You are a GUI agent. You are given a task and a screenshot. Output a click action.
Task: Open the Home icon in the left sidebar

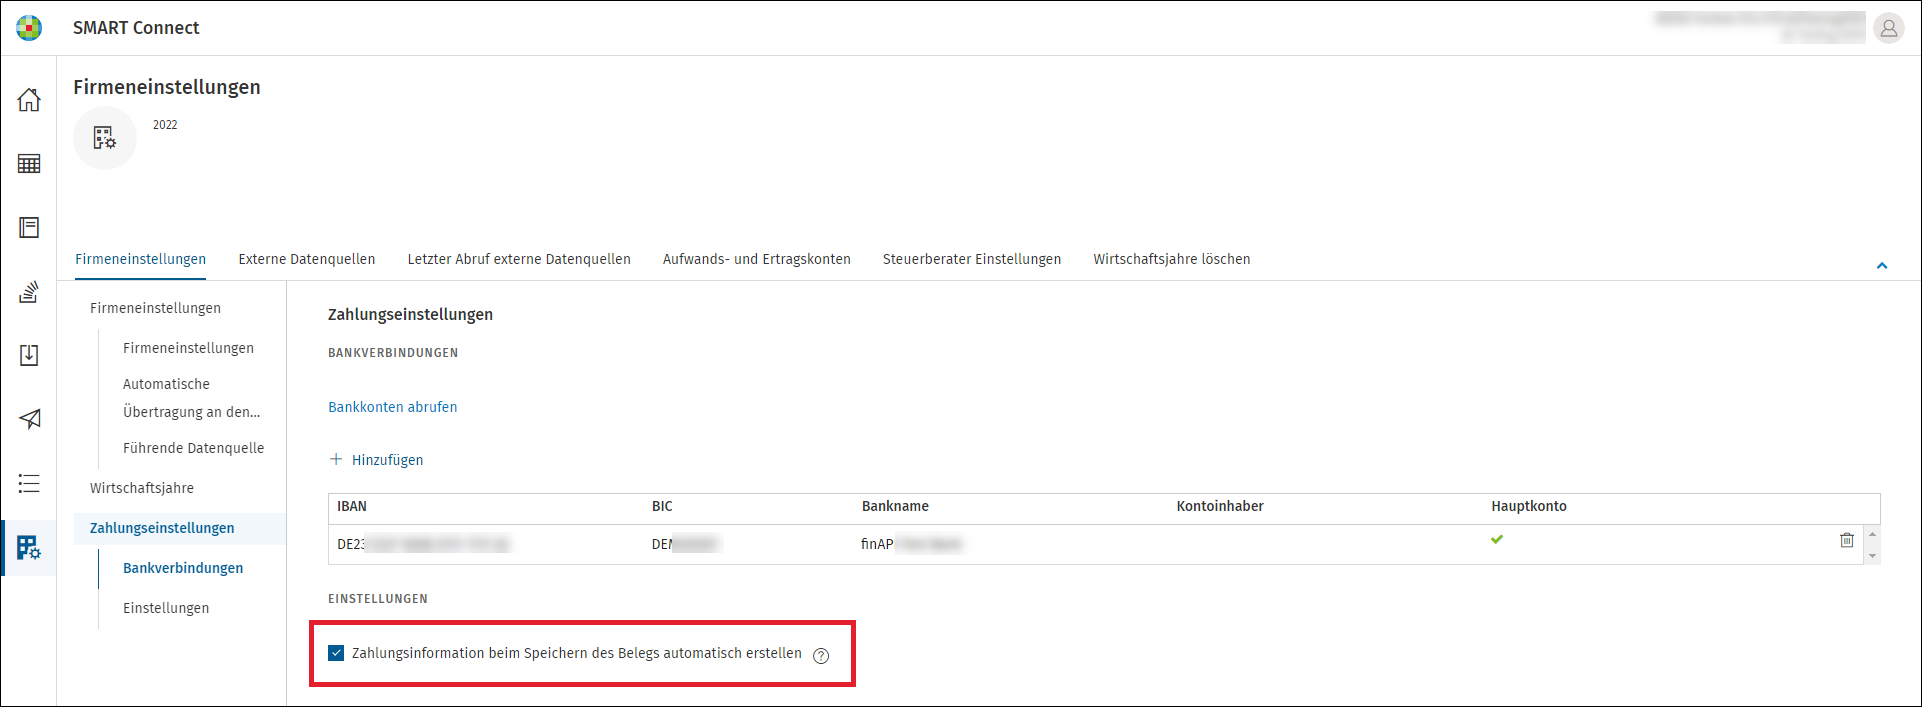click(29, 100)
